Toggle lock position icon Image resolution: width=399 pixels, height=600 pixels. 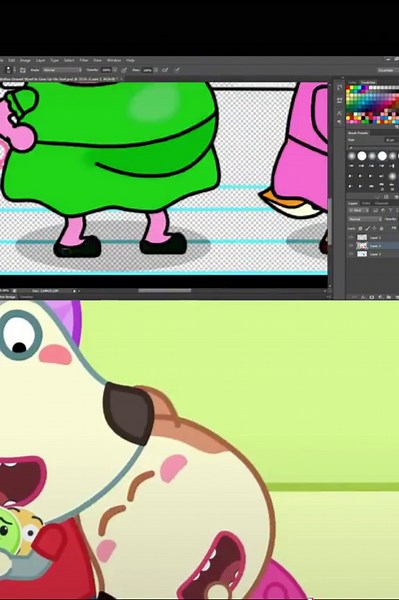click(374, 228)
